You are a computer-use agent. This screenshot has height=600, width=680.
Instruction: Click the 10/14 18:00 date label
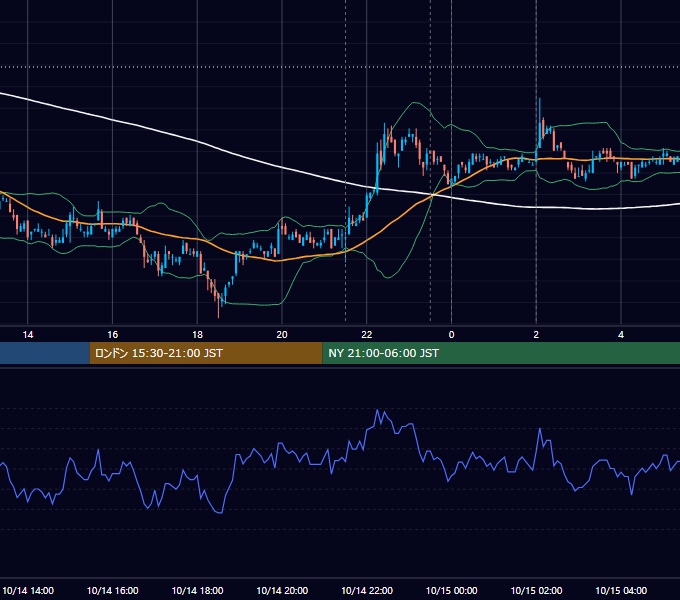pyautogui.click(x=197, y=590)
